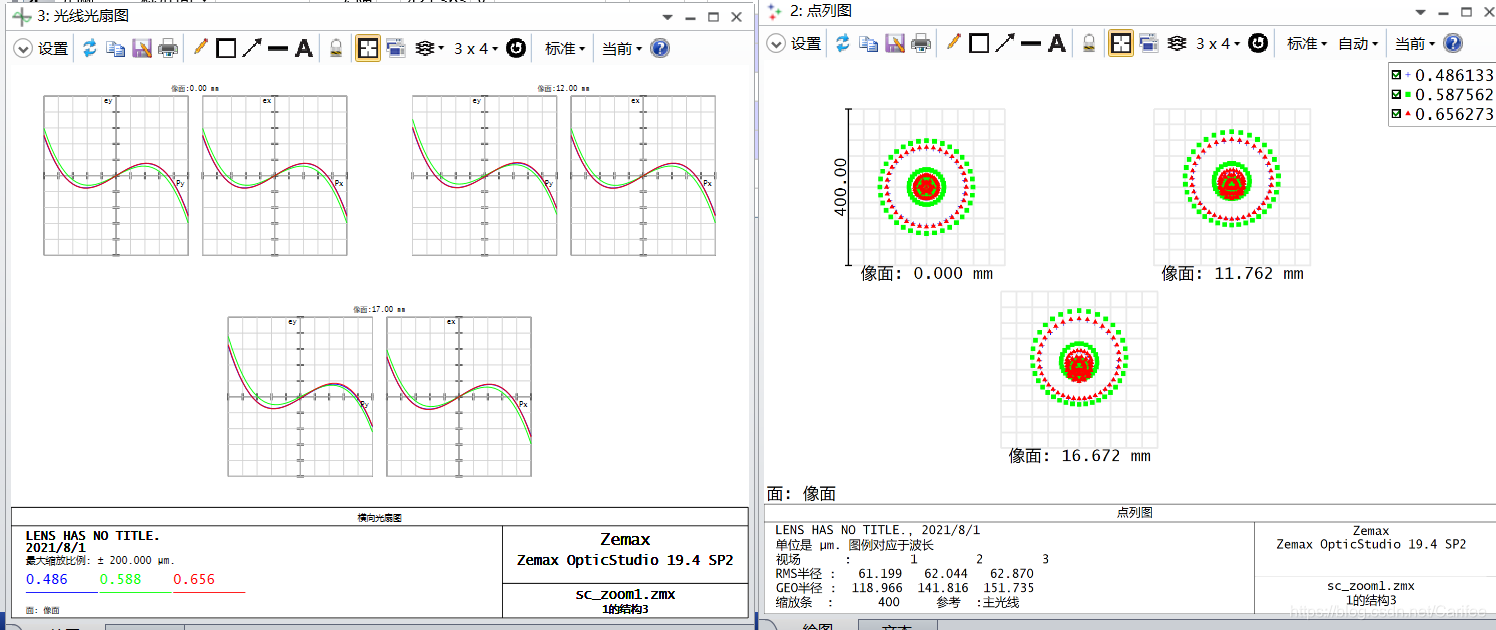The width and height of the screenshot is (1496, 630).
Task: Select pencil annotation tool in ray fan window
Action: (x=200, y=48)
